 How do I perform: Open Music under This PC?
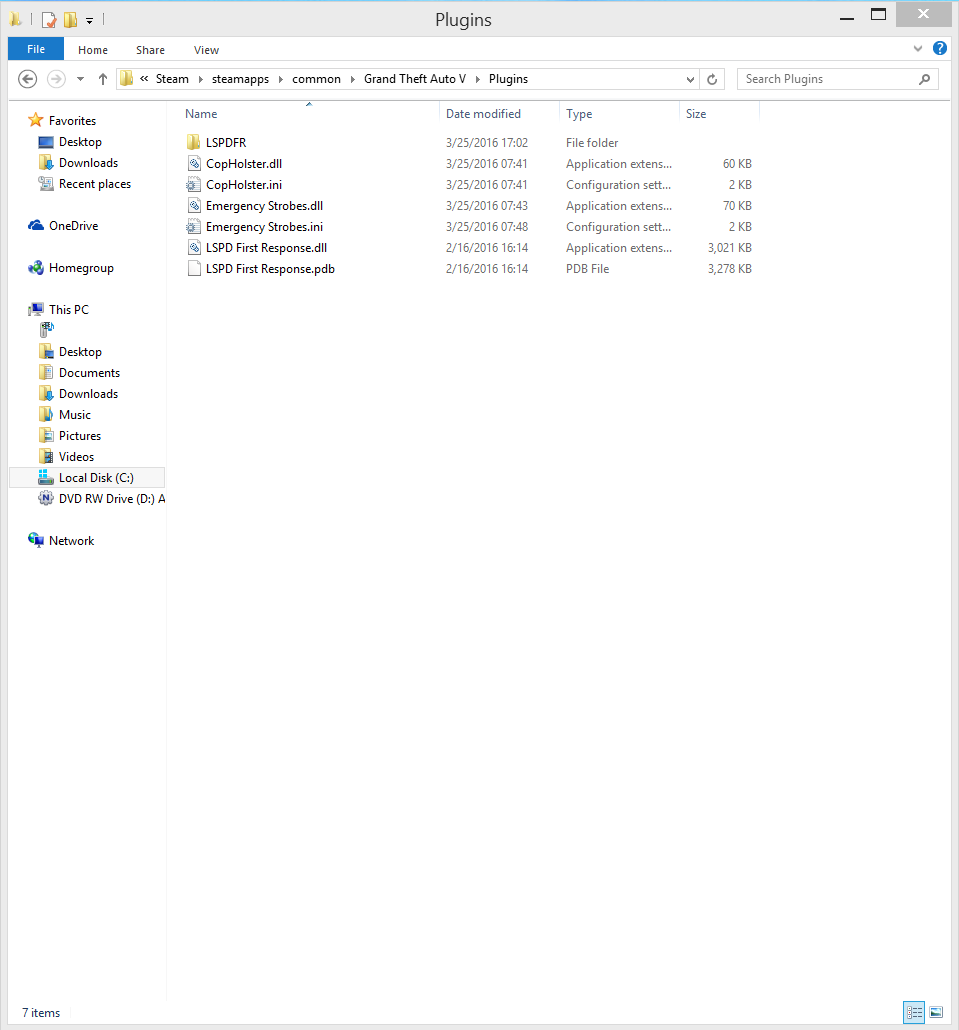coord(75,414)
